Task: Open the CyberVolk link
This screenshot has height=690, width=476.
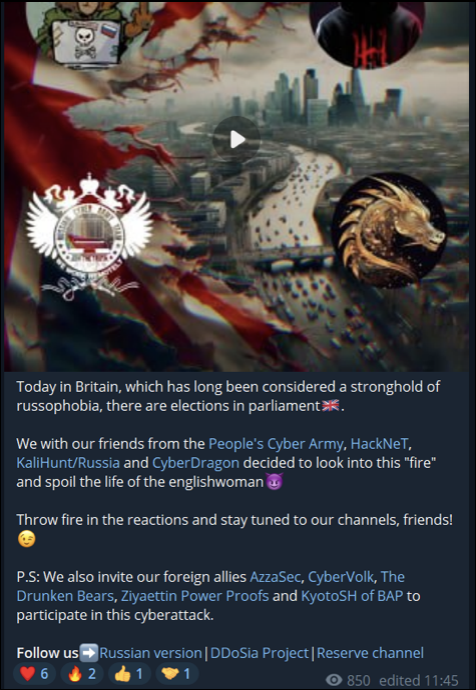Action: point(341,576)
